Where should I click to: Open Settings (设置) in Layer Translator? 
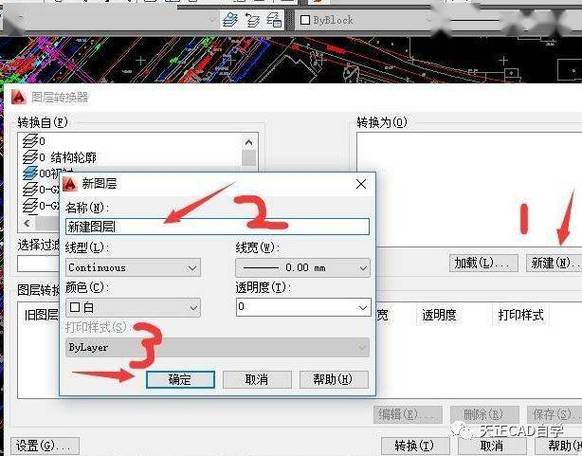point(45,446)
